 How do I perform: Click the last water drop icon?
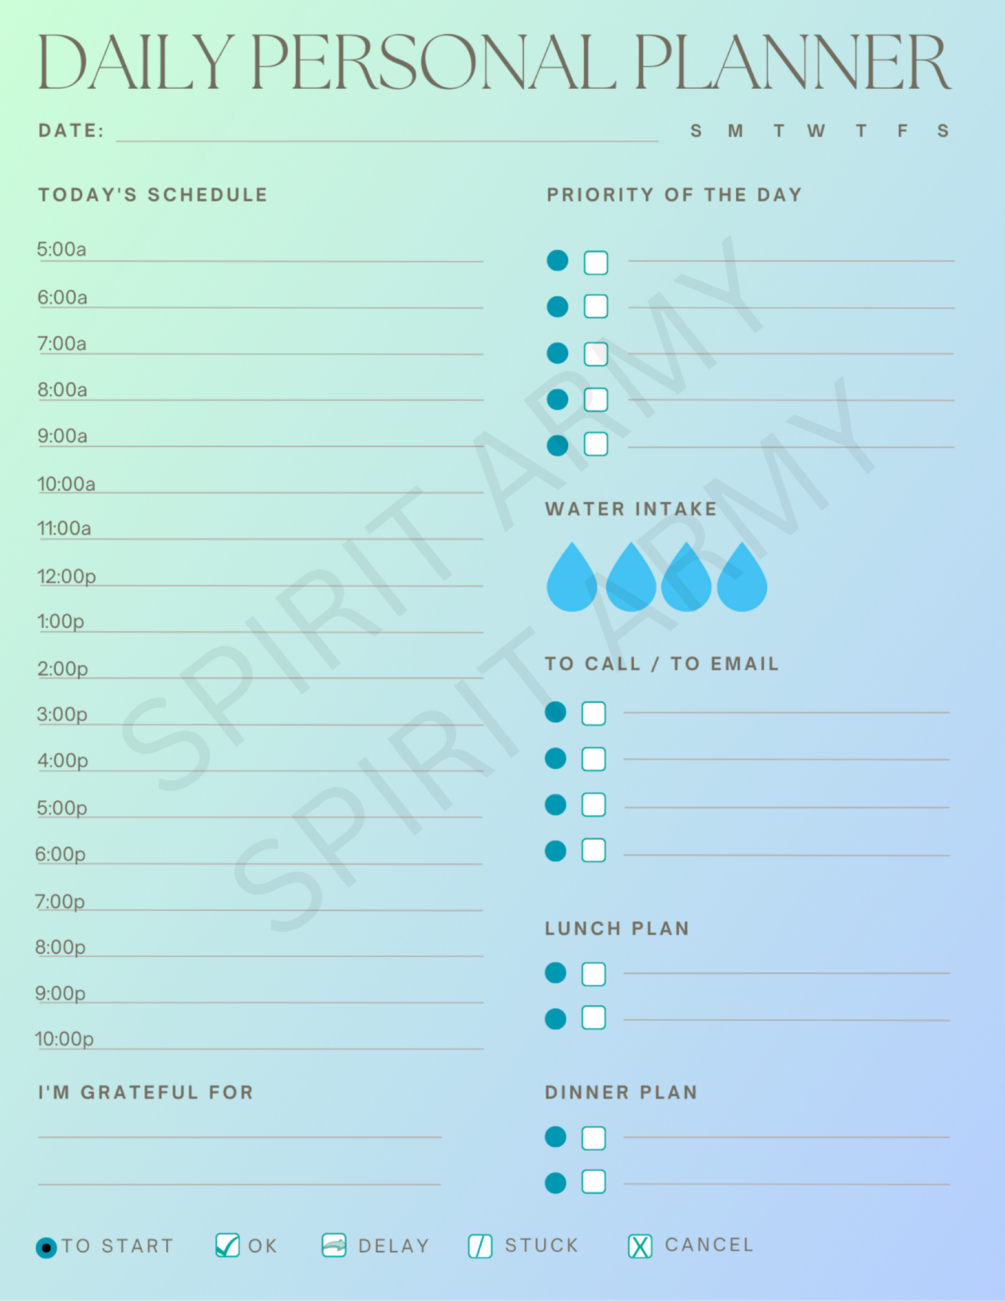click(742, 578)
